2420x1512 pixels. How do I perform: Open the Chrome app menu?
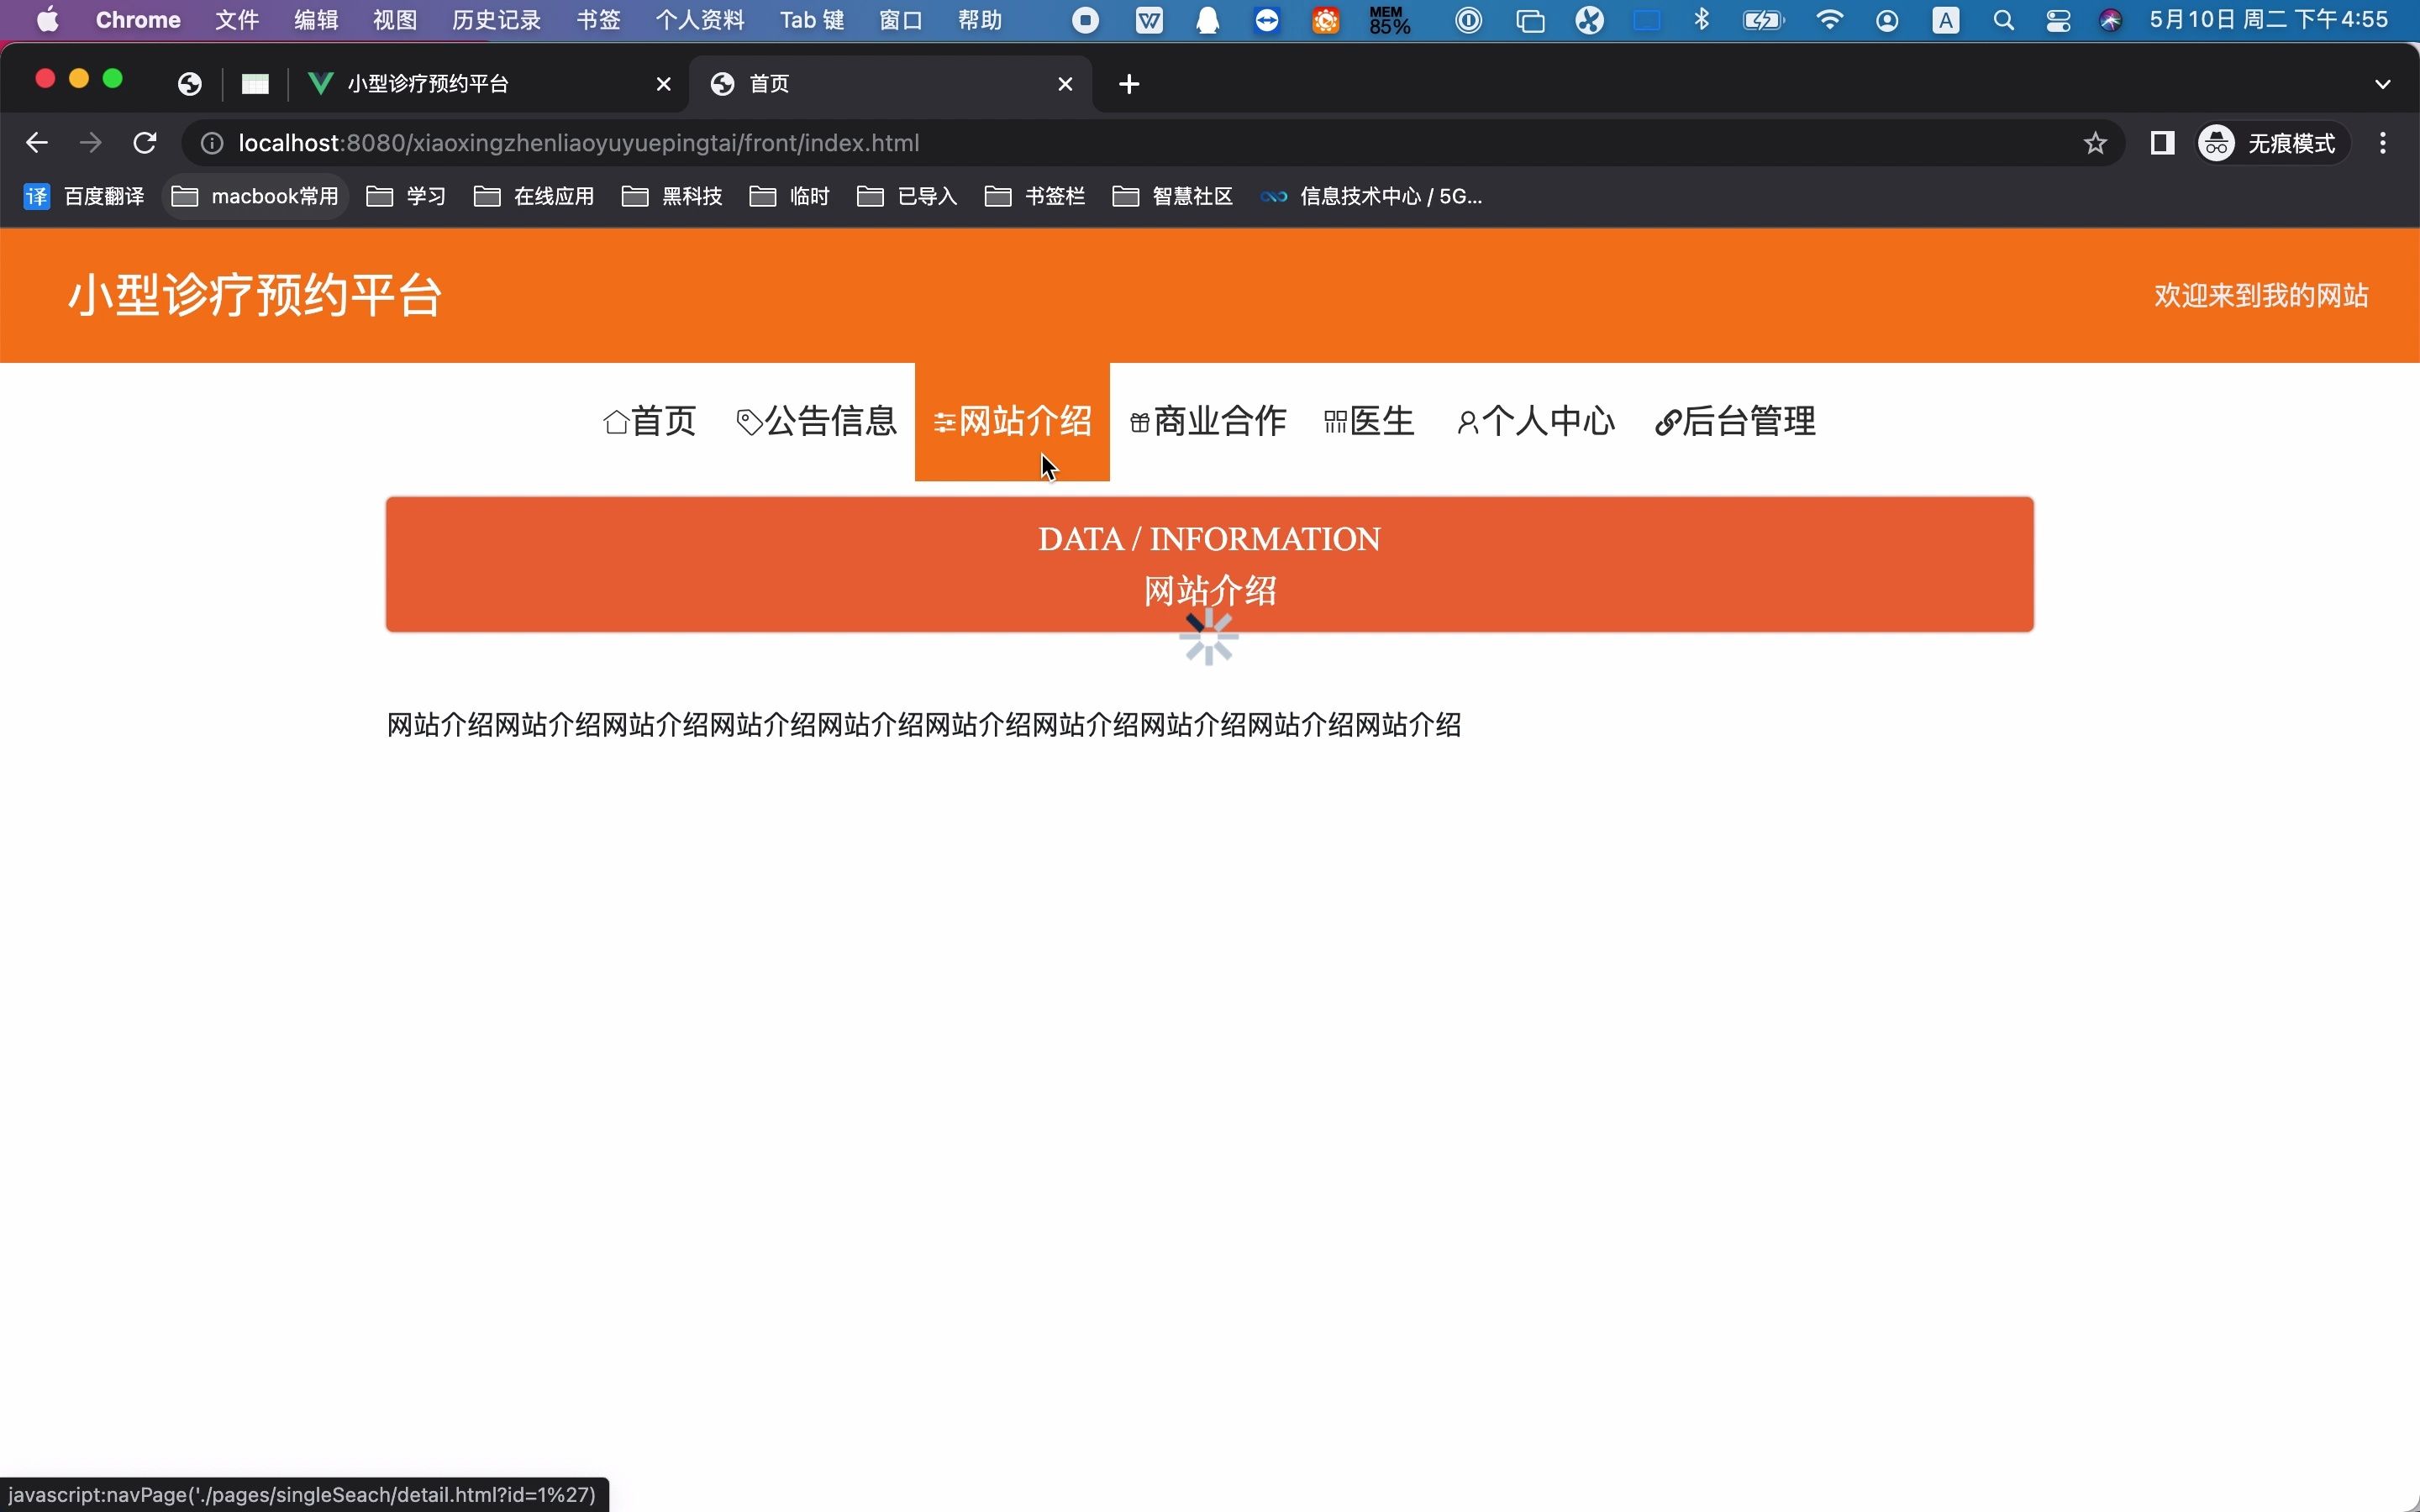coord(138,20)
